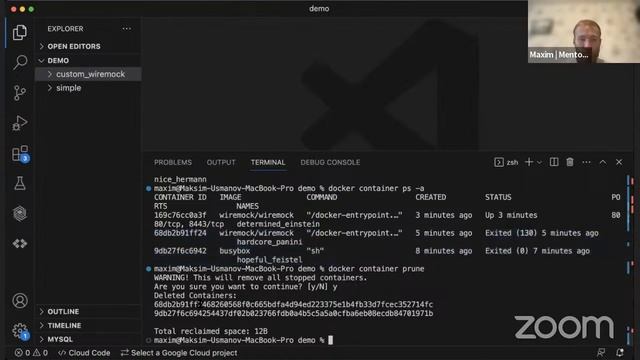Switch to the Debug Console tab
The image size is (640, 360).
coord(330,162)
